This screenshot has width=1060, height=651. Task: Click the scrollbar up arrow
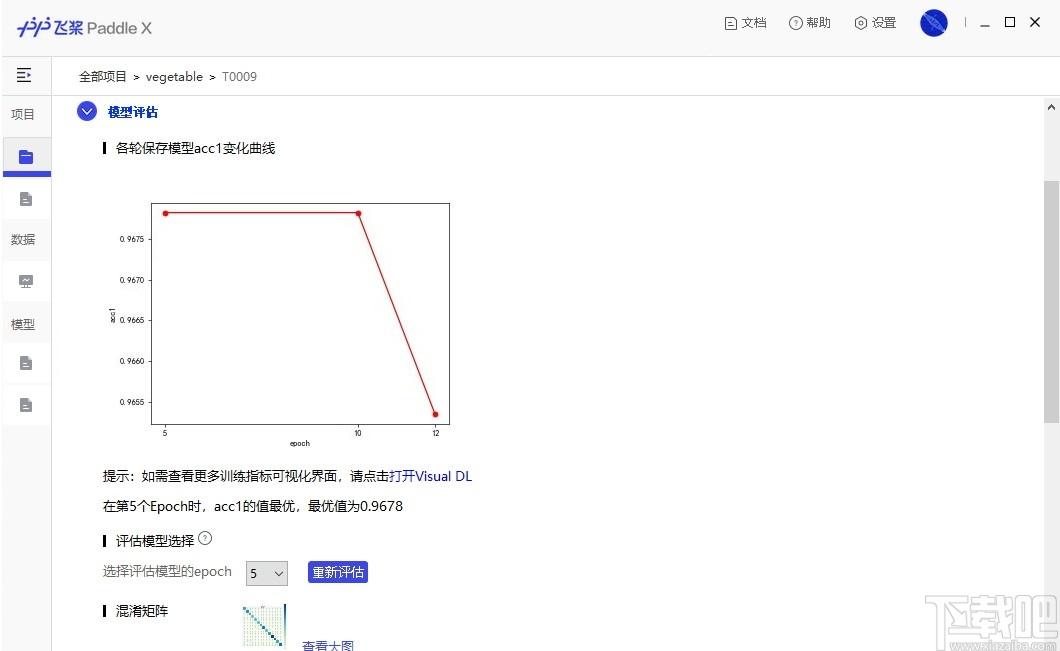click(x=1051, y=107)
